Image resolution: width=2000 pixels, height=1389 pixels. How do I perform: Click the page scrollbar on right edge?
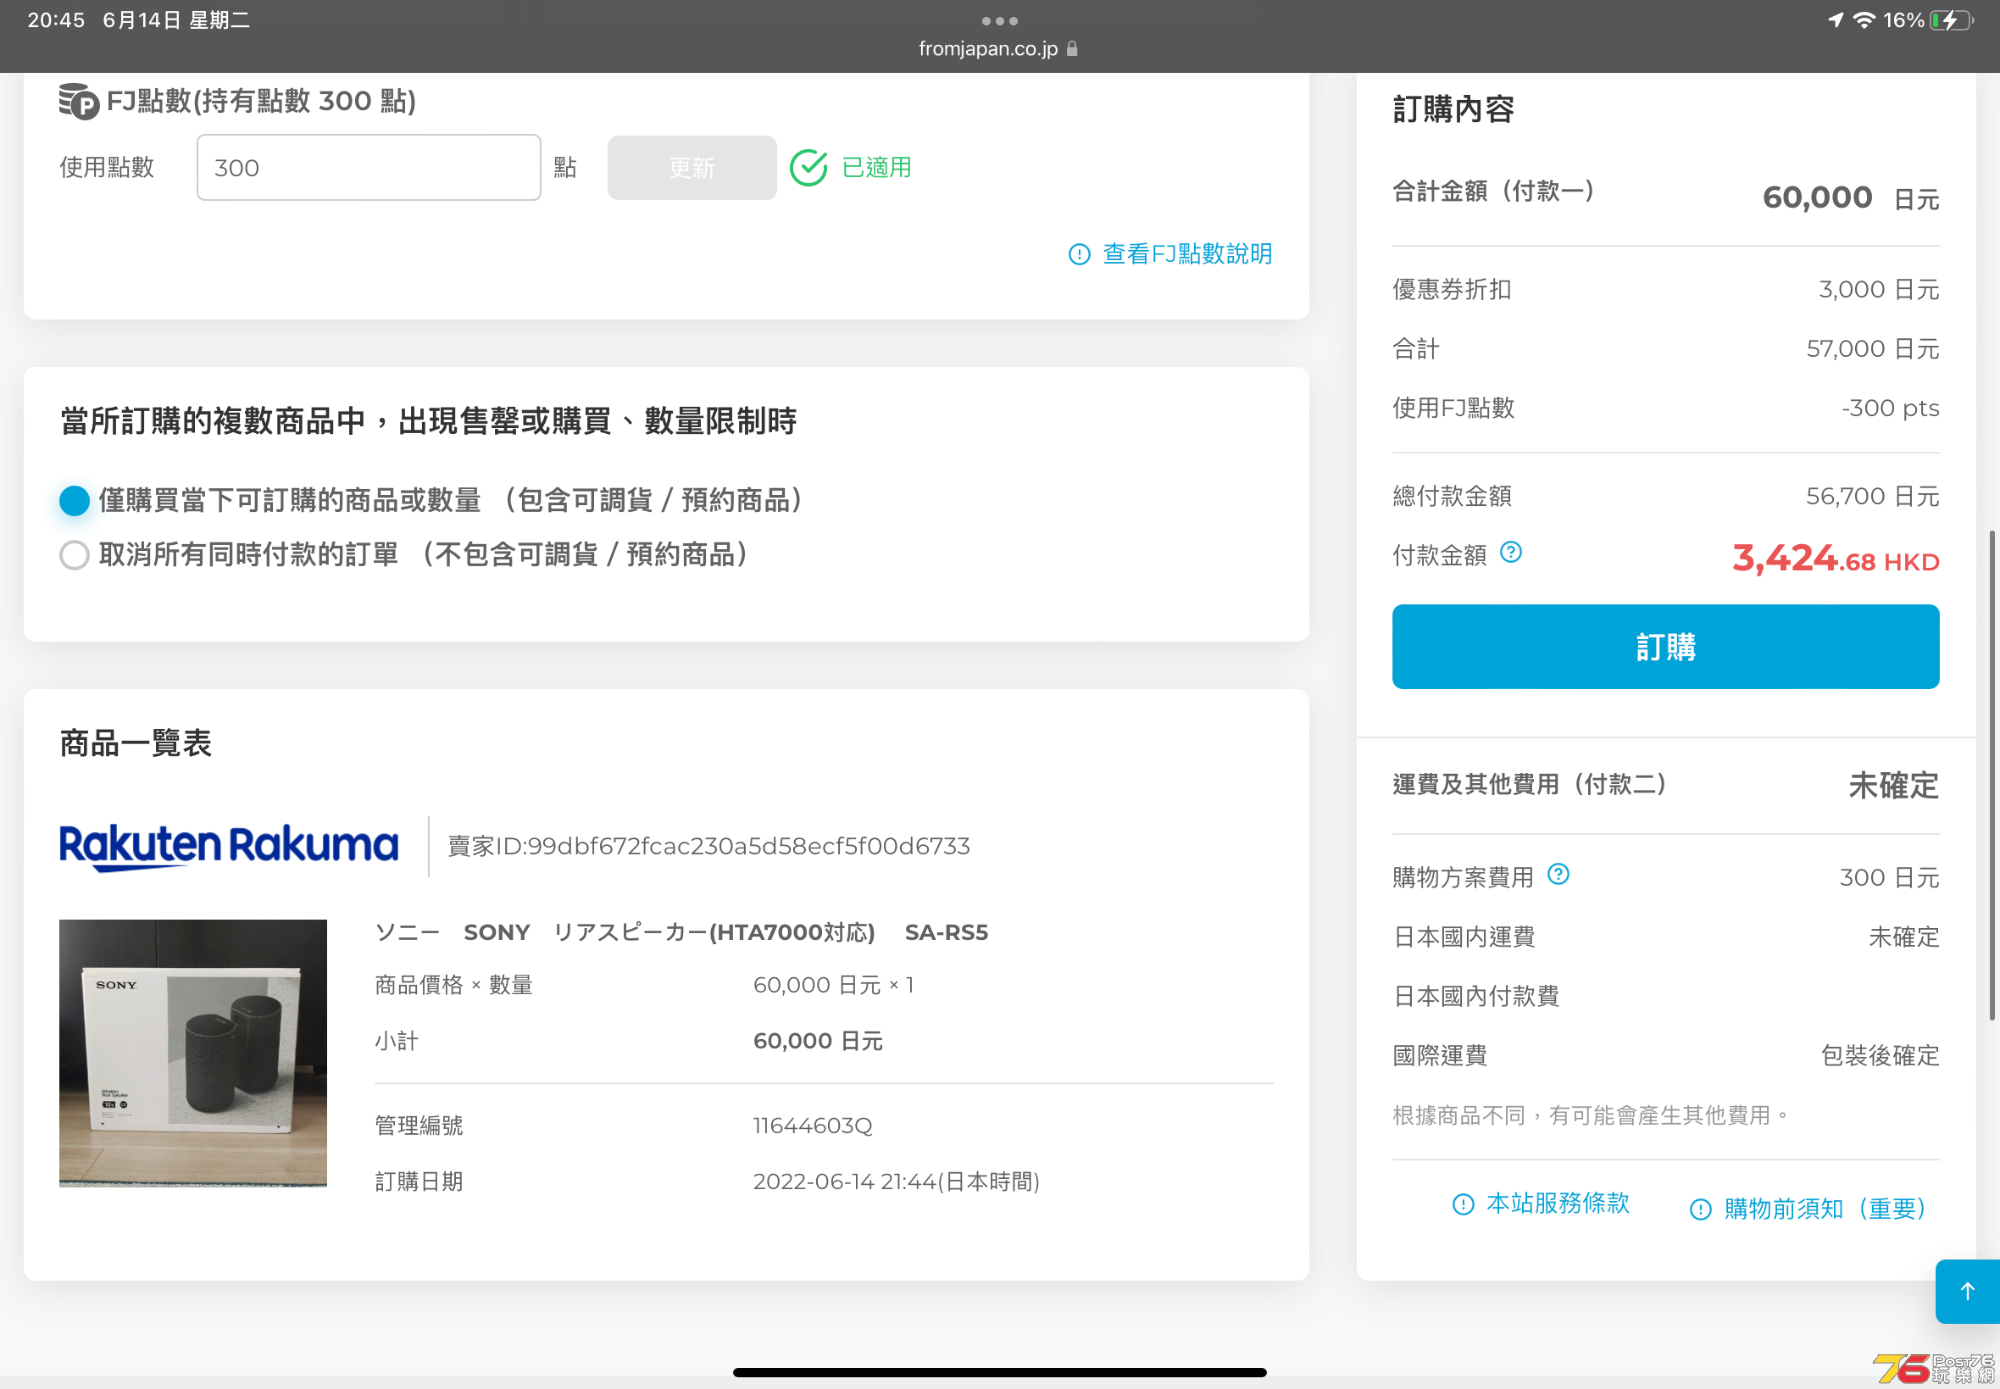[1991, 775]
